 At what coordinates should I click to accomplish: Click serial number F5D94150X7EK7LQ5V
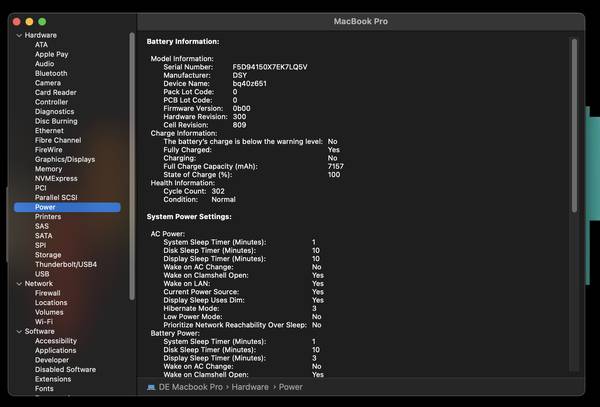click(270, 67)
